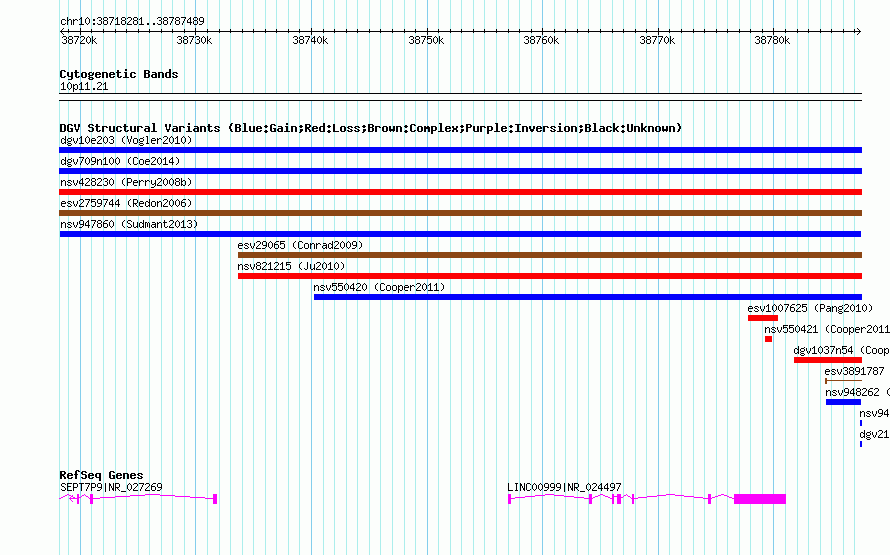Click the dgv10e203 (Vogler2010) variant label
Viewport: 890px width, 555px height.
126,140
